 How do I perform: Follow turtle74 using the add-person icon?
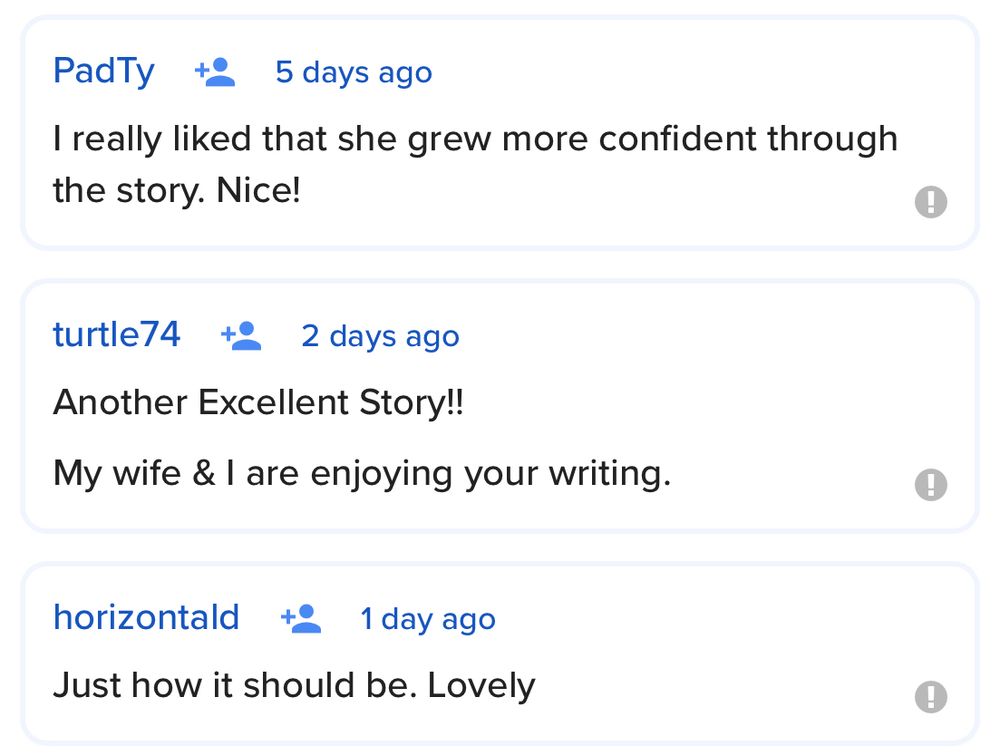241,336
